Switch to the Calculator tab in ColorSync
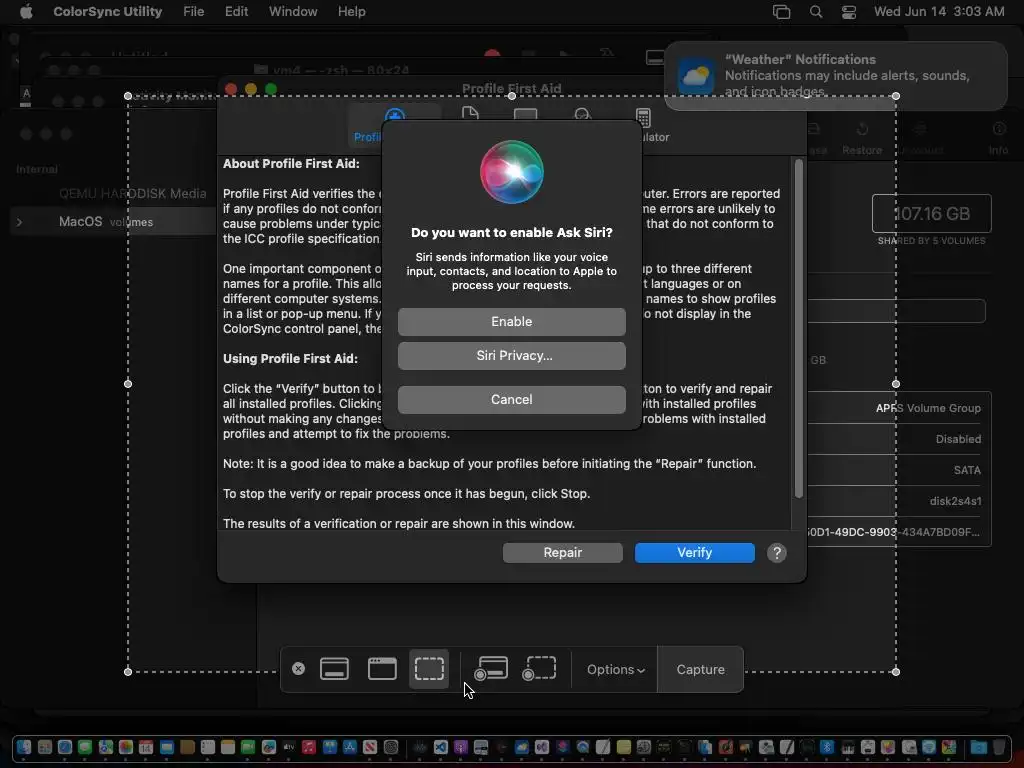The image size is (1024, 768). (x=645, y=125)
